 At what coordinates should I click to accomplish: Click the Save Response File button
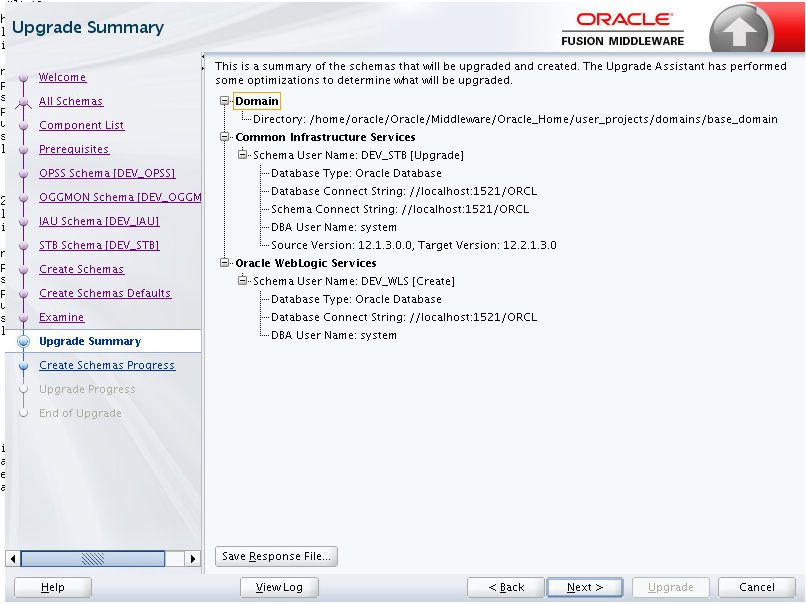(276, 556)
